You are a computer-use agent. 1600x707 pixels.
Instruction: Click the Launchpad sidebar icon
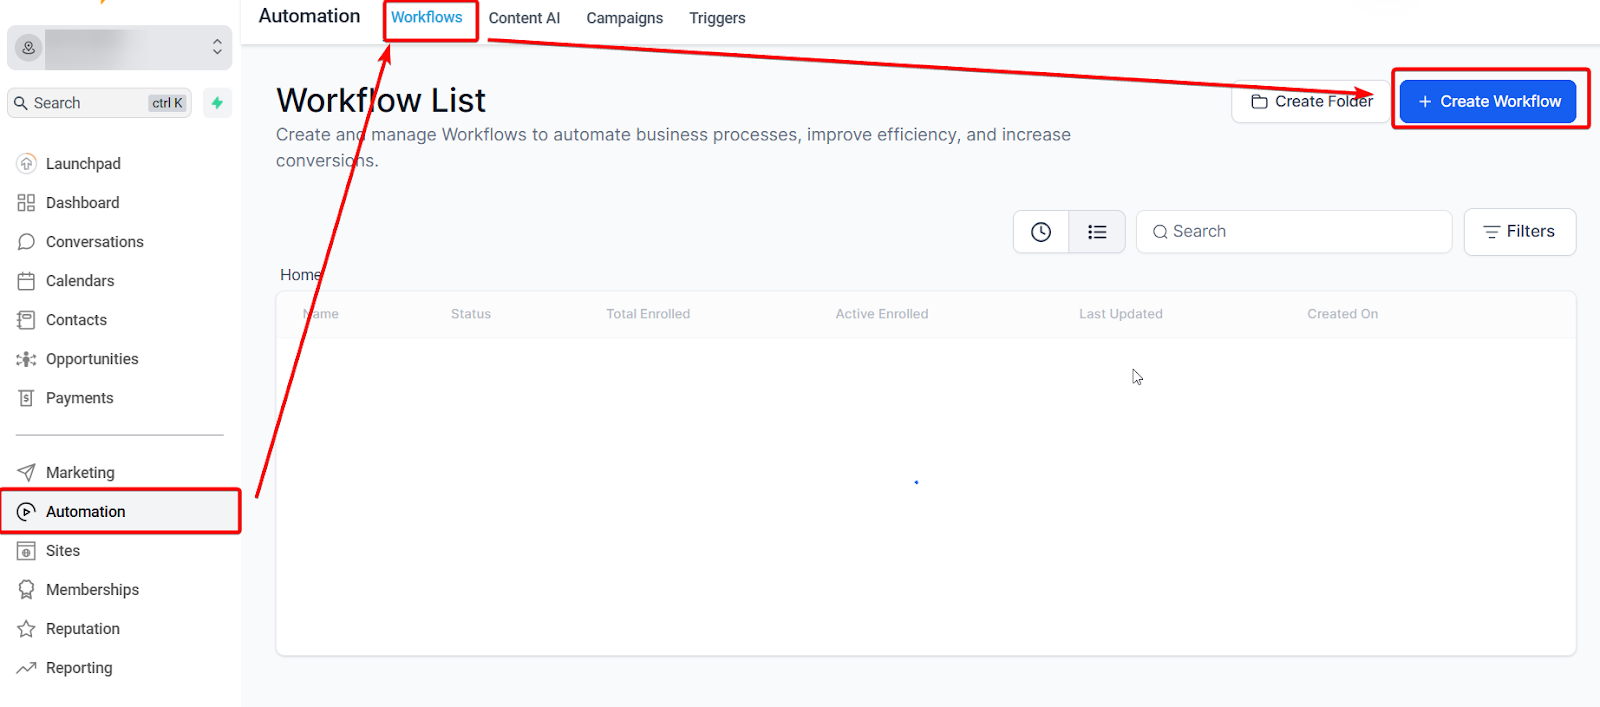click(x=27, y=163)
